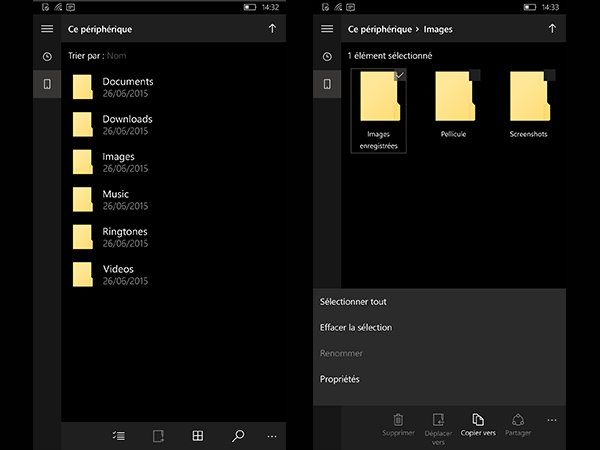
Task: Check the Pellicule folder checkbox
Action: (x=475, y=76)
